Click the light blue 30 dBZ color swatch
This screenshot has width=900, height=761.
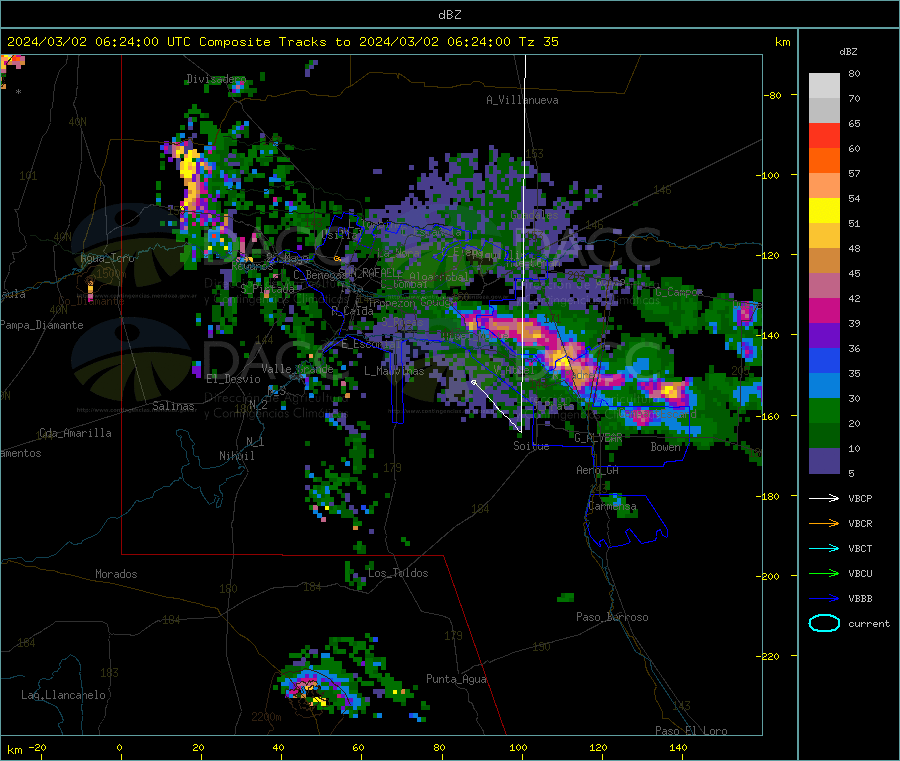click(824, 386)
